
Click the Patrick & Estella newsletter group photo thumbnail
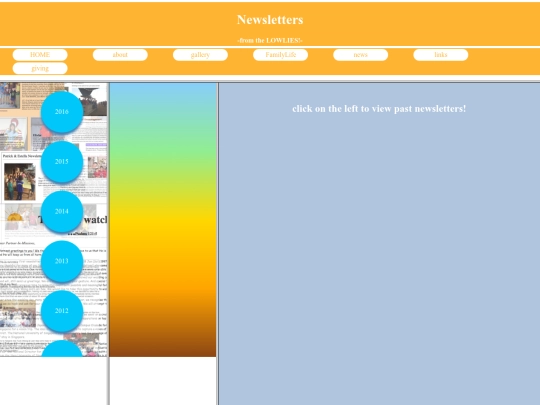pyautogui.click(x=20, y=181)
